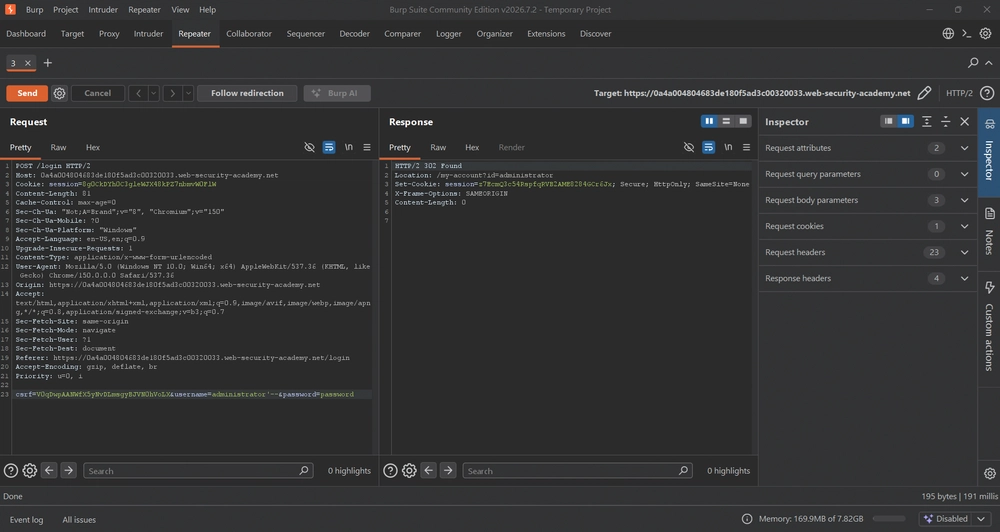Close the Inspector panel

coord(965,121)
